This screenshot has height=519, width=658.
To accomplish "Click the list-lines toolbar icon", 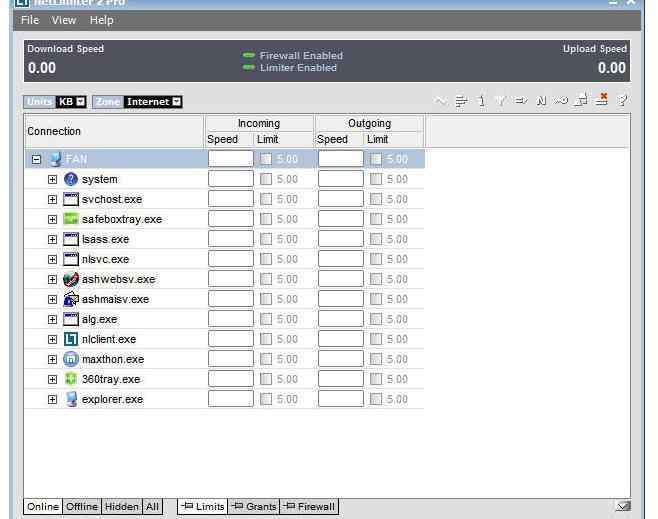I will [462, 101].
